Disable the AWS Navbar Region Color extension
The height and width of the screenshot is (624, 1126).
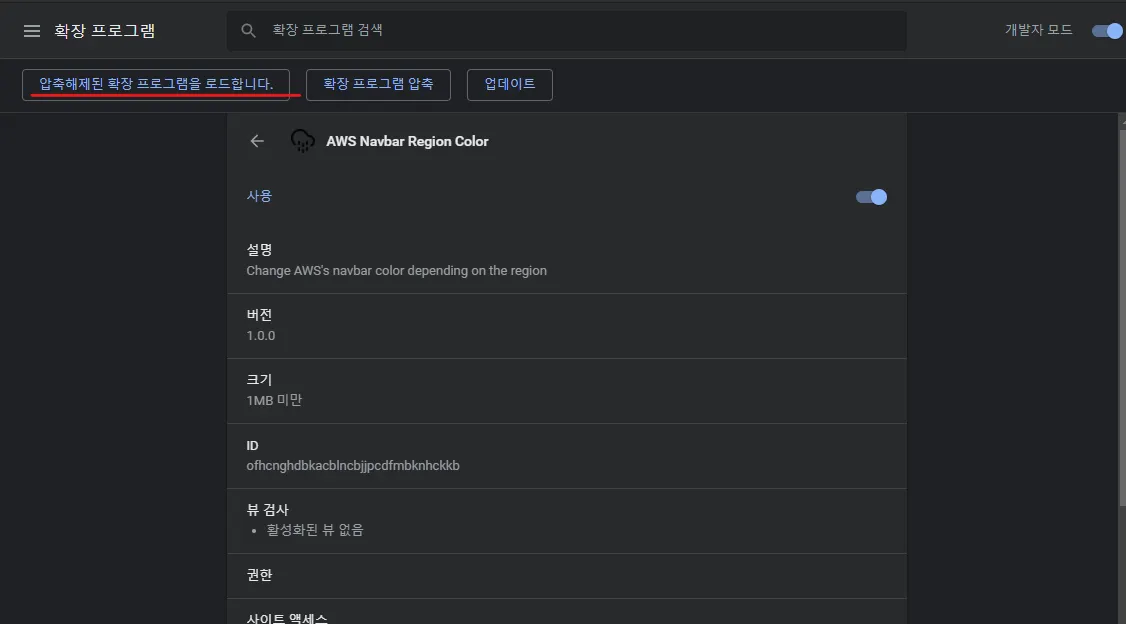[871, 197]
